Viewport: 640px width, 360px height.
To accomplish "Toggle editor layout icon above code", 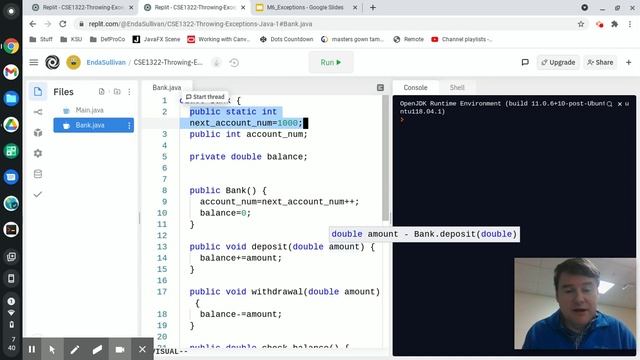I will (380, 87).
